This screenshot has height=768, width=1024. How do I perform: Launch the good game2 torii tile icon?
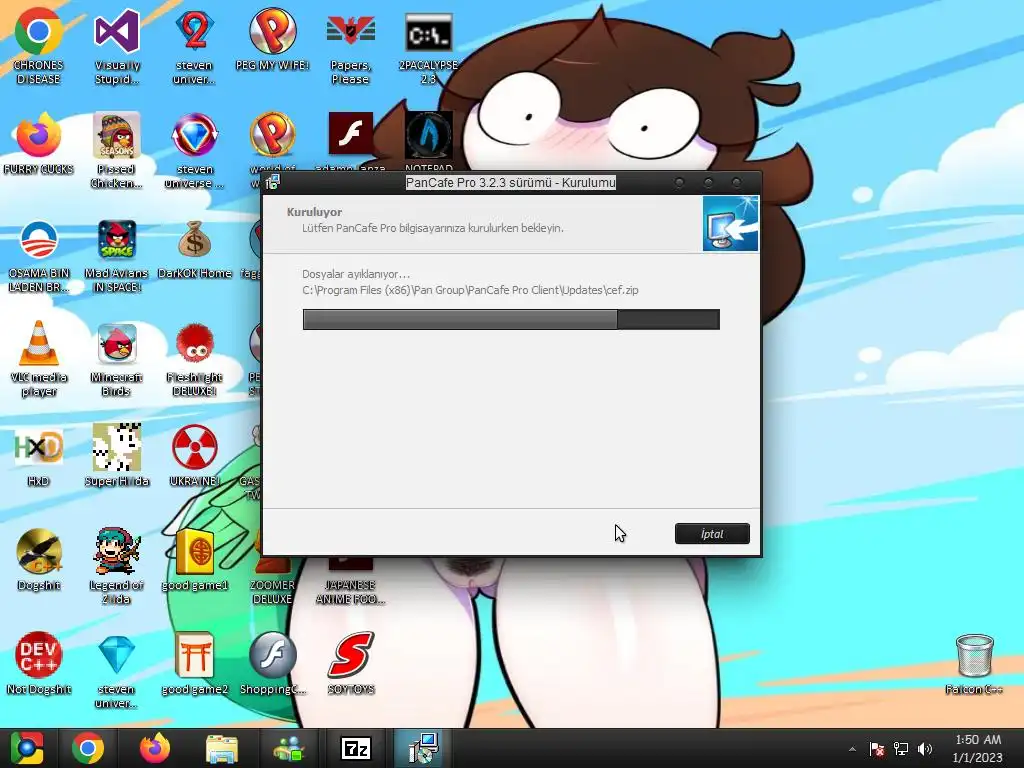click(195, 654)
